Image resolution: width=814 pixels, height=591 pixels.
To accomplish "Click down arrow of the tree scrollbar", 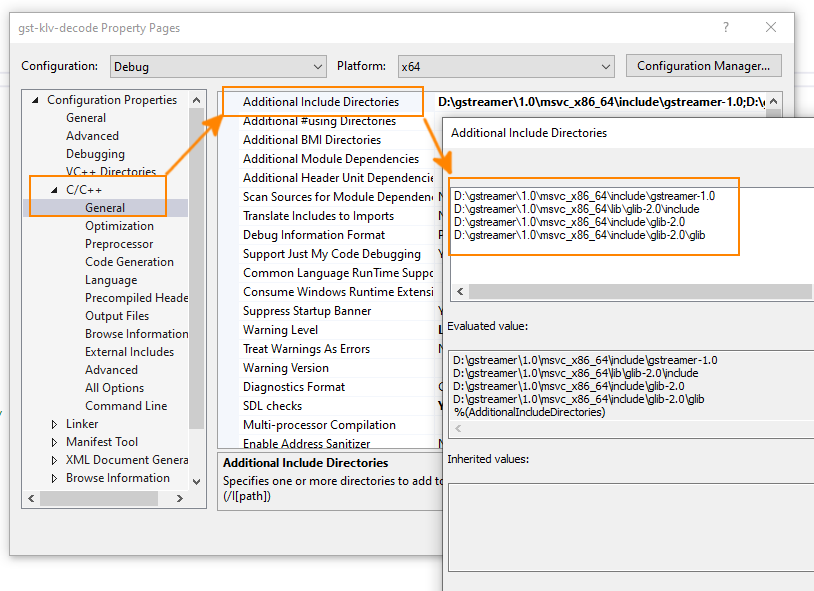I will [x=196, y=480].
